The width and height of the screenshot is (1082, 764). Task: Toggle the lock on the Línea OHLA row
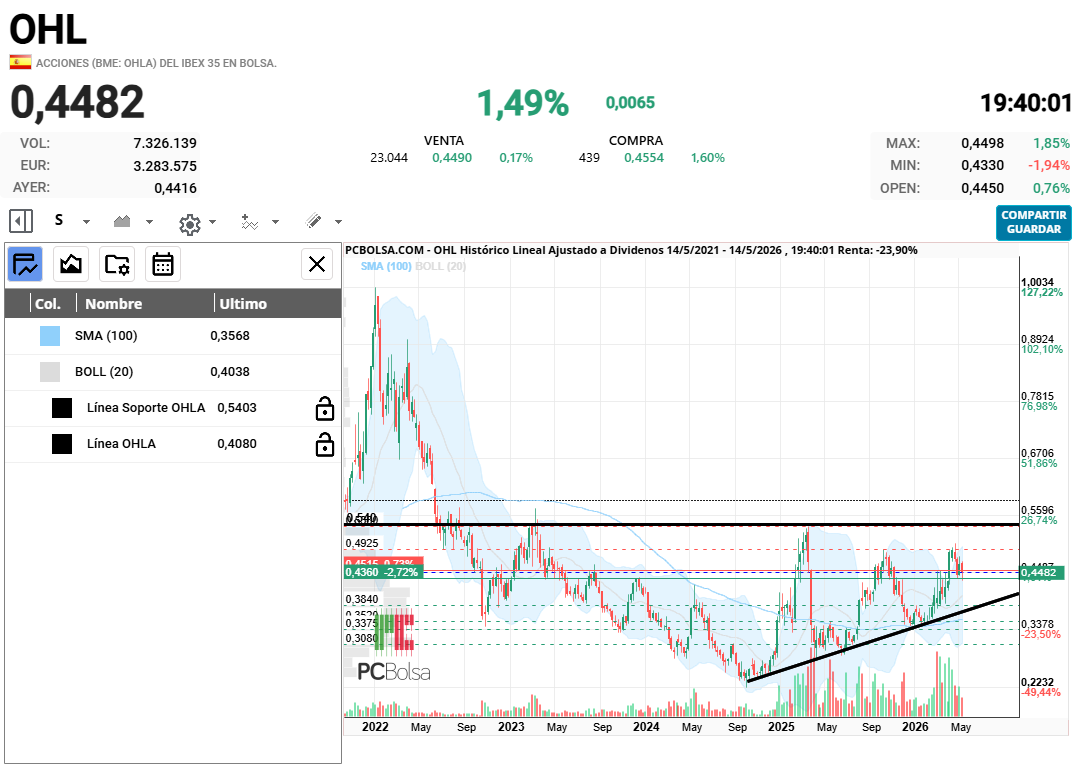coord(325,444)
